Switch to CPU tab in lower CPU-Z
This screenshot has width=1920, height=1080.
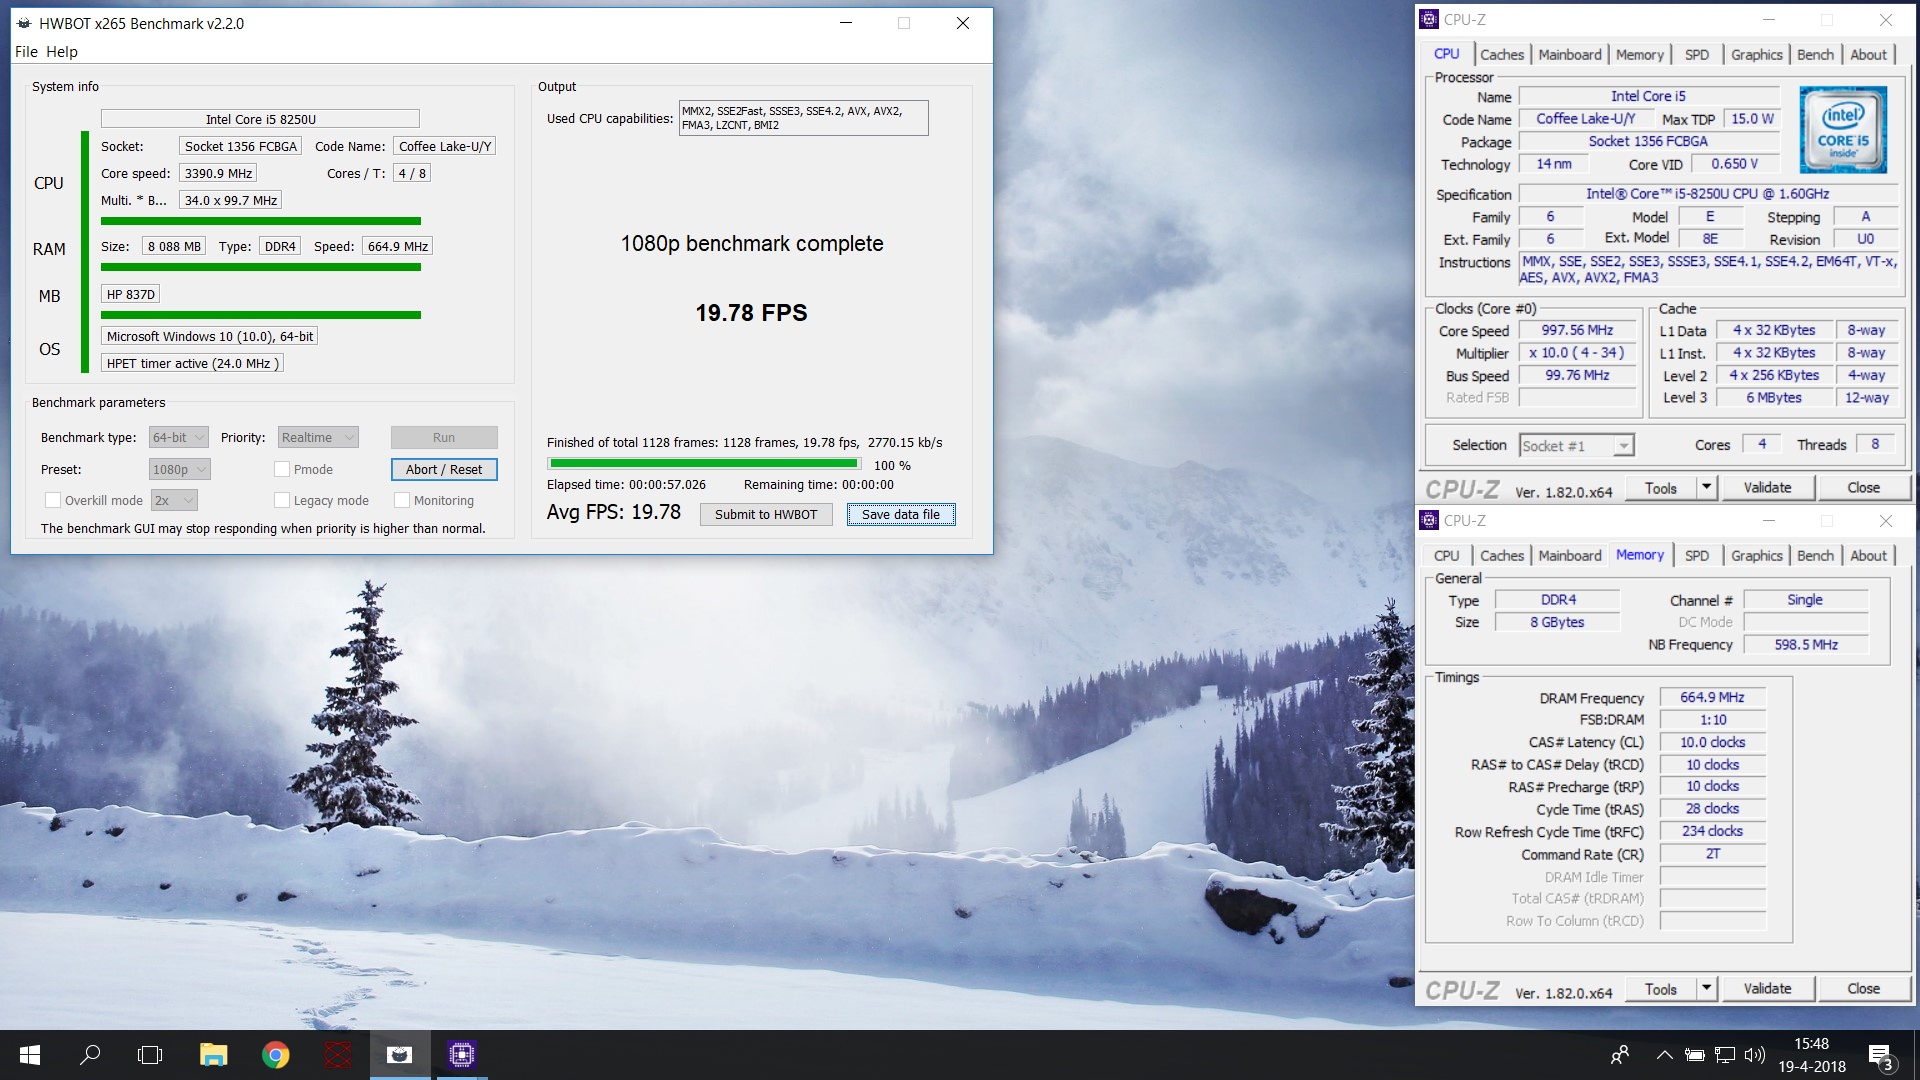pyautogui.click(x=1446, y=556)
